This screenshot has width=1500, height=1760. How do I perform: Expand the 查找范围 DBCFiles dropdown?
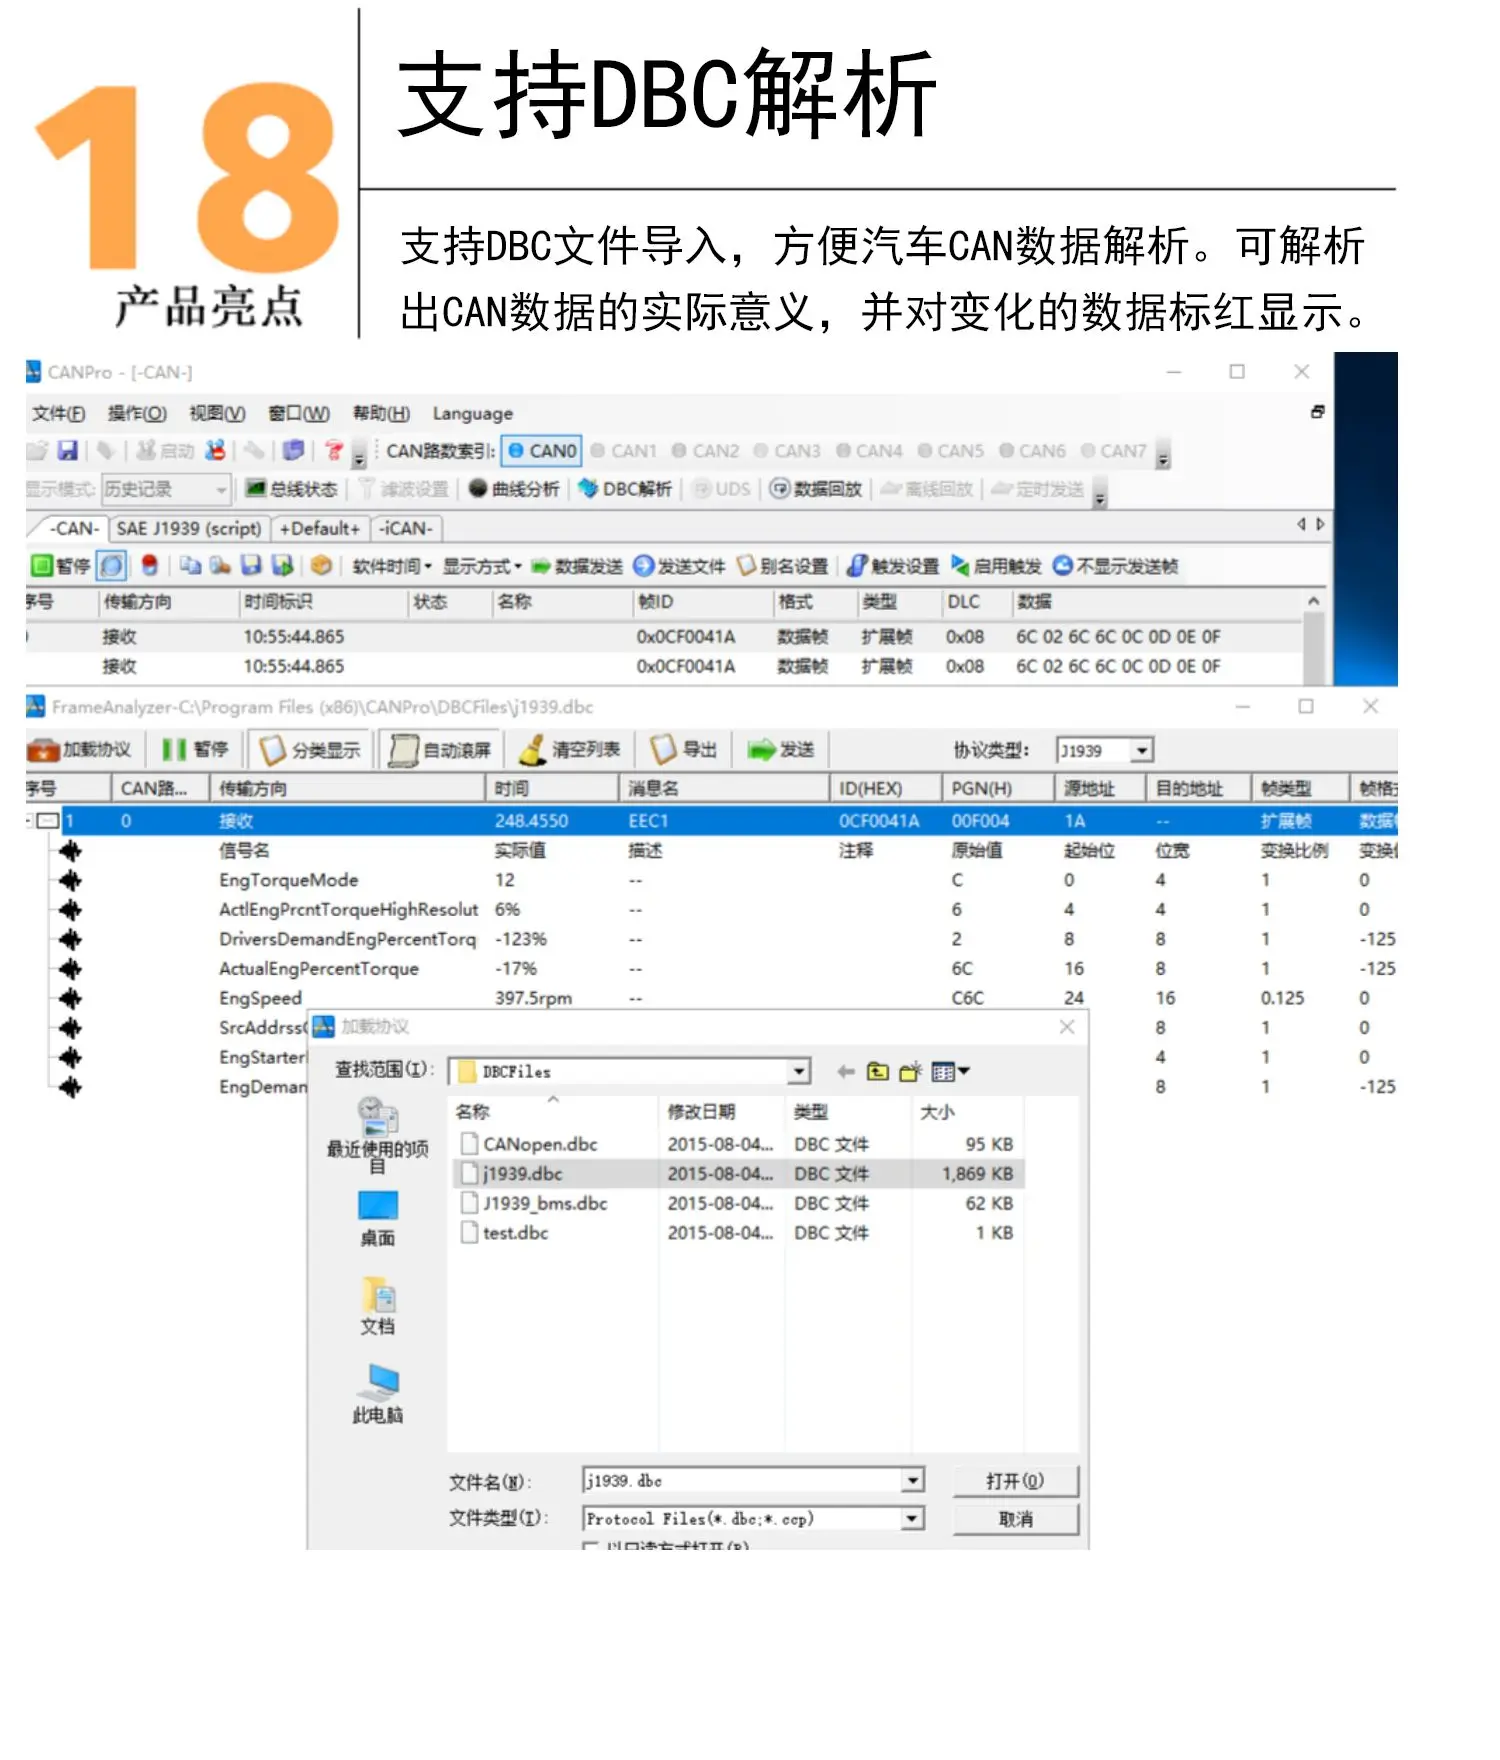[x=799, y=1072]
